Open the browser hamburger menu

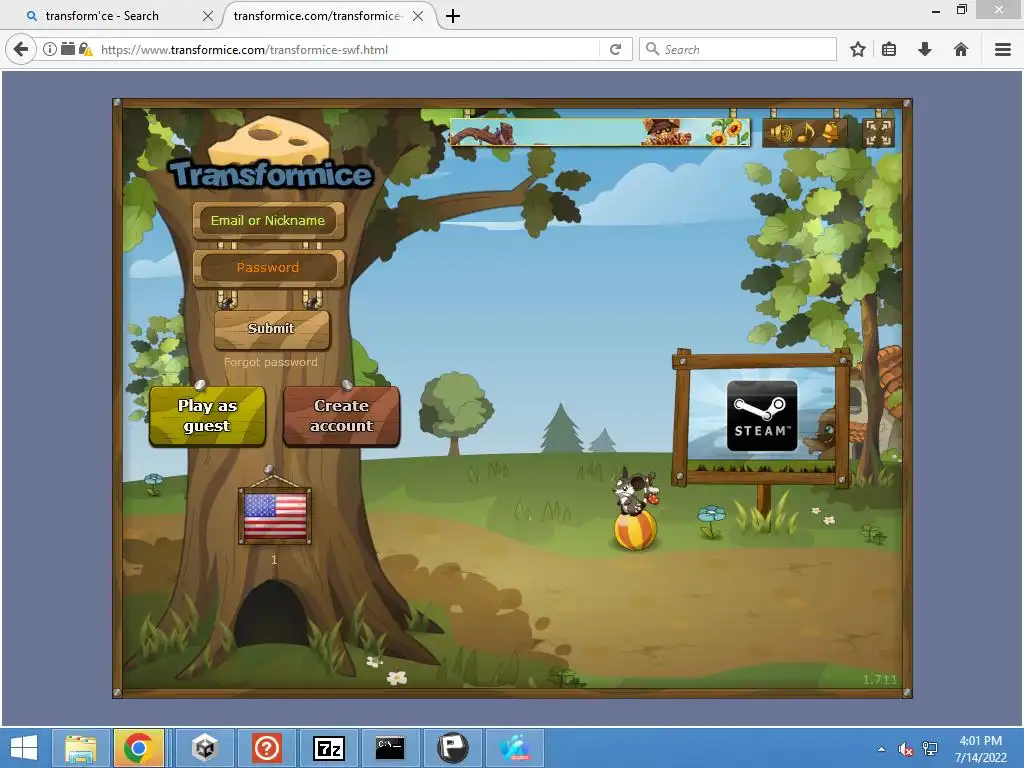click(1003, 49)
